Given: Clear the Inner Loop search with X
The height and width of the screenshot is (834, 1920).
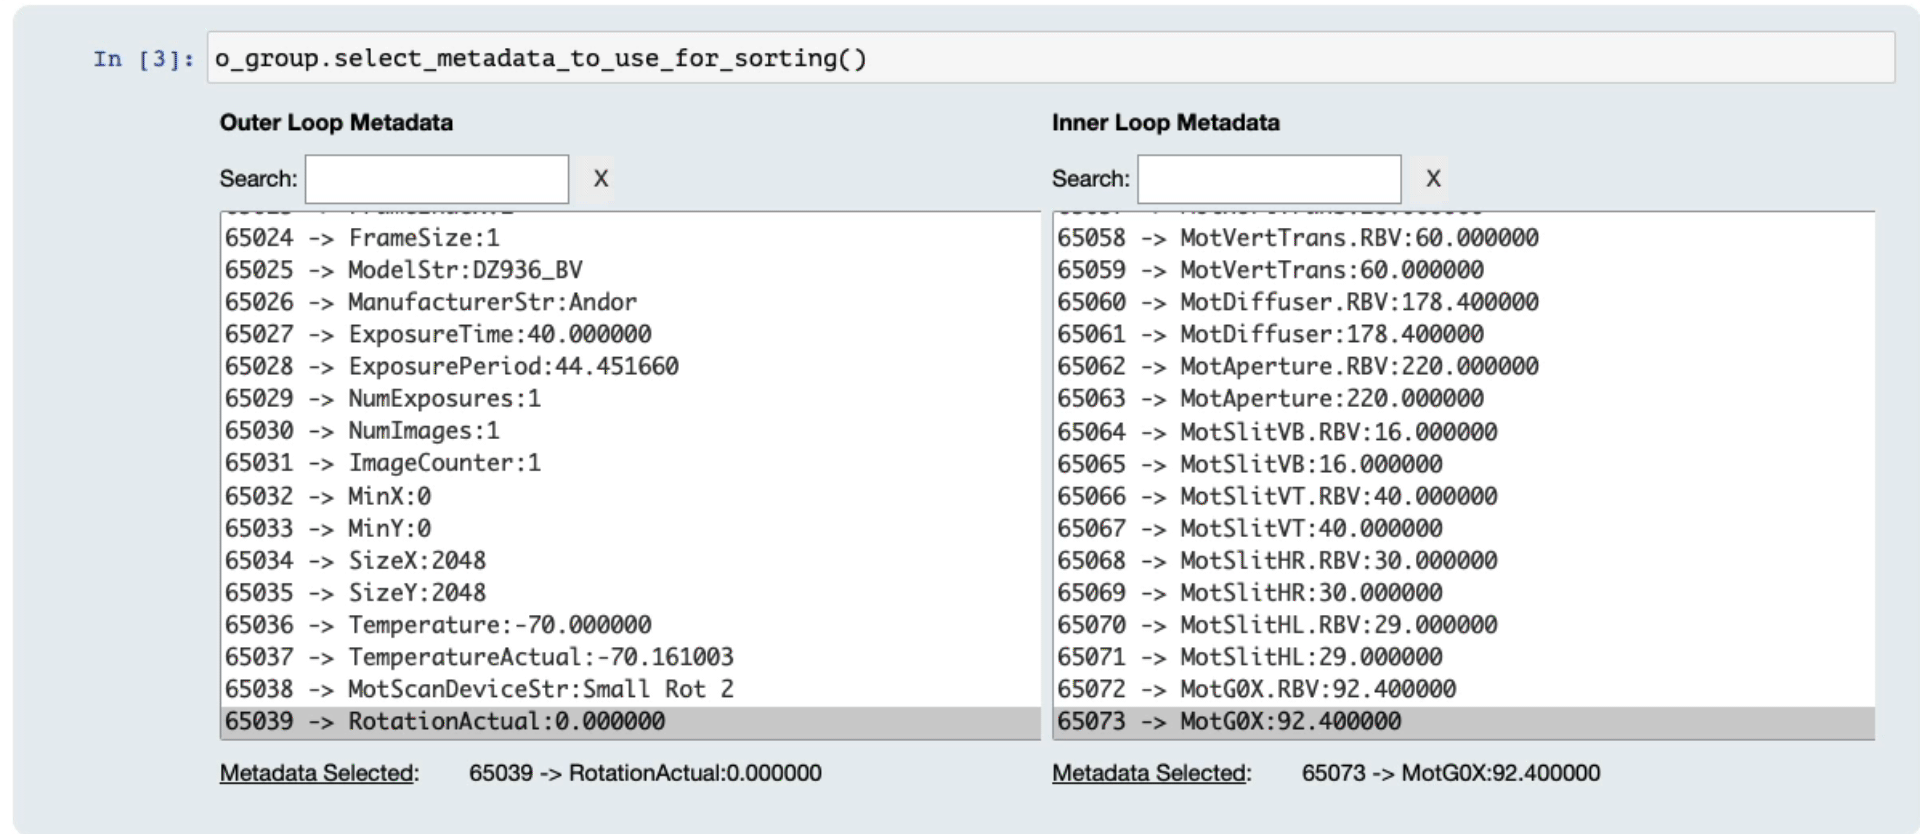Looking at the screenshot, I should 1432,179.
